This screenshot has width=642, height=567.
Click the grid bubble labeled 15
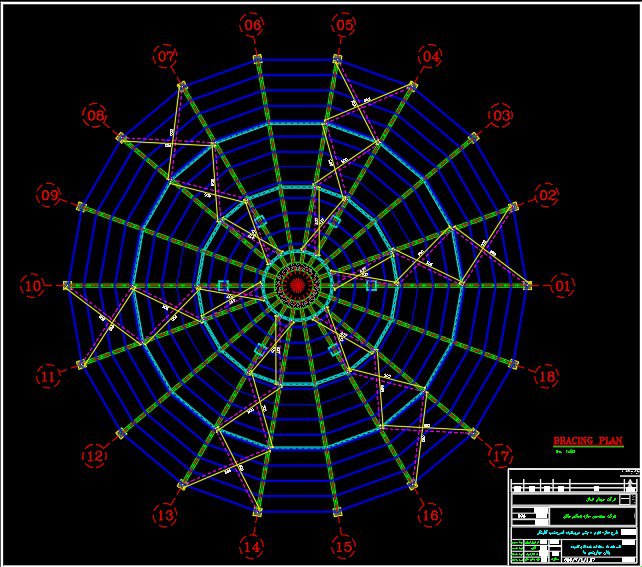tap(343, 547)
